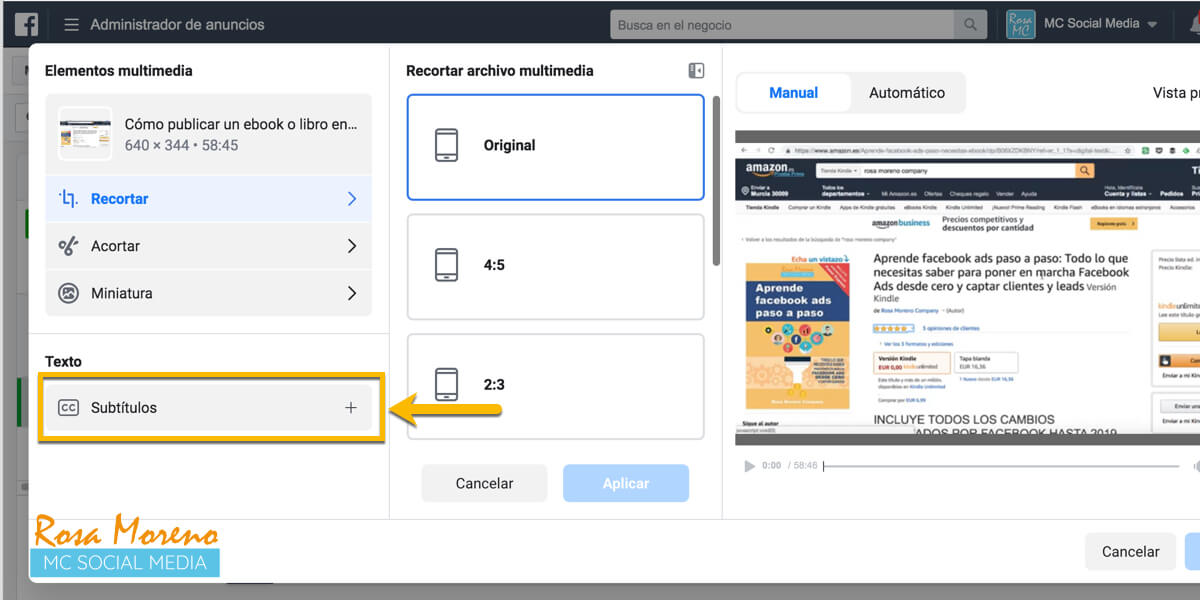Click the Administrador de anuncios title

point(178,24)
